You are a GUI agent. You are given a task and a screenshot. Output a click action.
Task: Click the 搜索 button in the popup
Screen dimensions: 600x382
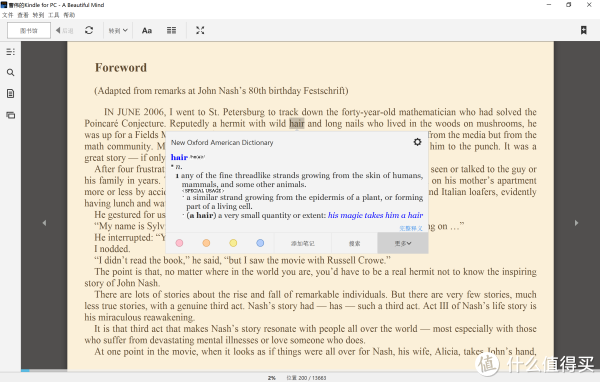[x=354, y=243]
